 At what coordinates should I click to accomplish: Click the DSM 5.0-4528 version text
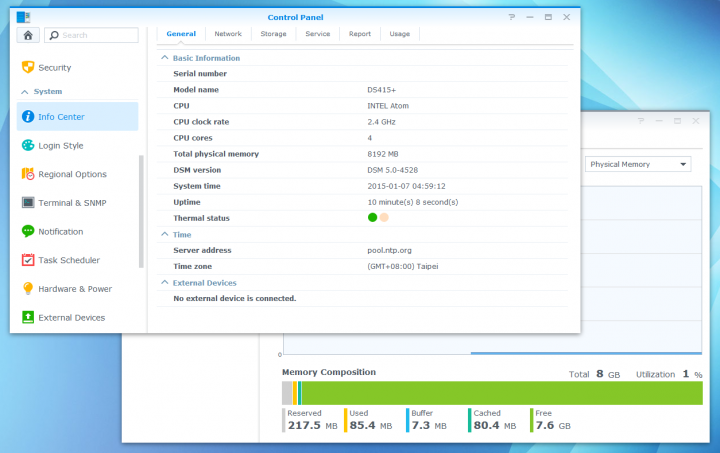[392, 170]
